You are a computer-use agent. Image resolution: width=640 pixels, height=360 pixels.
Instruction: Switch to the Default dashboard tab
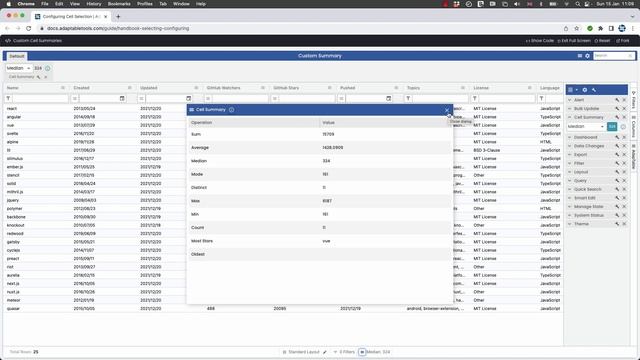point(17,56)
